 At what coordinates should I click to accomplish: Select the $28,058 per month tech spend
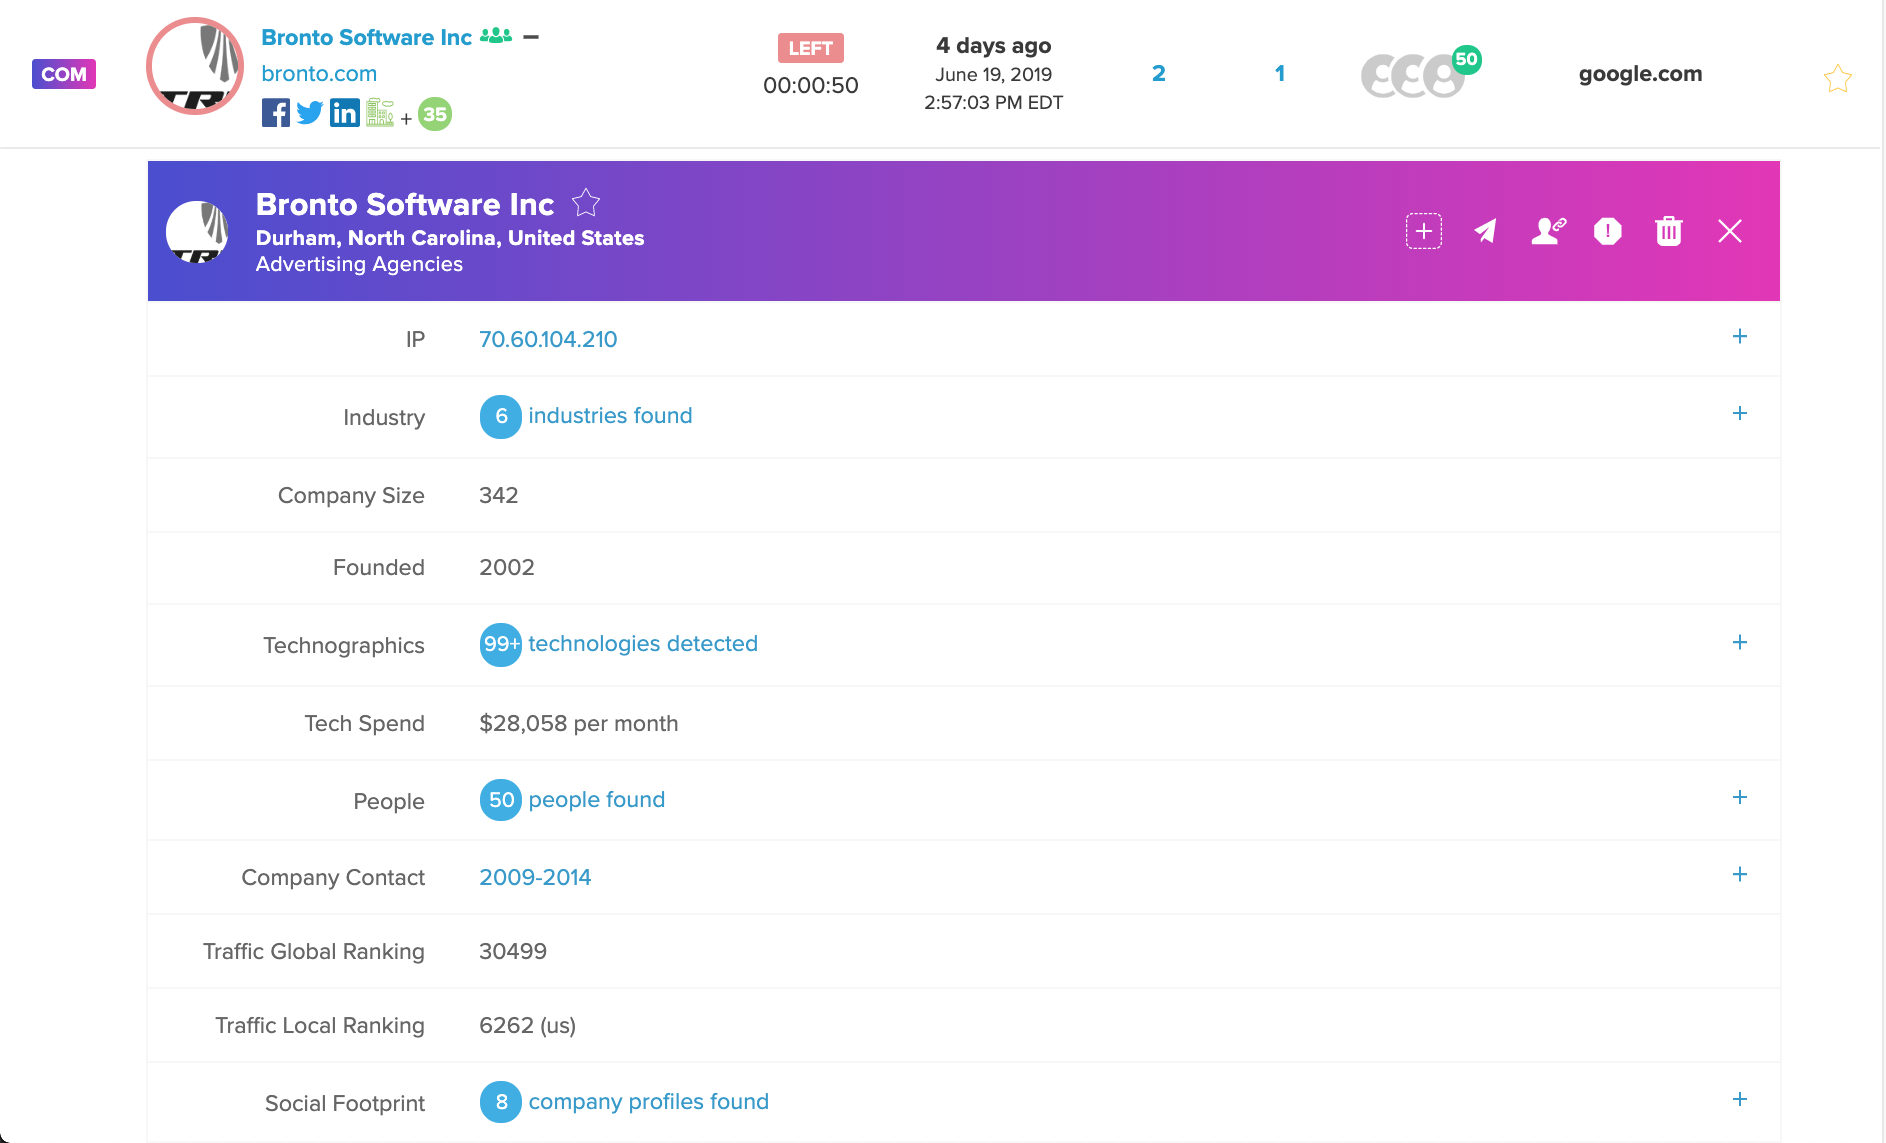click(578, 724)
